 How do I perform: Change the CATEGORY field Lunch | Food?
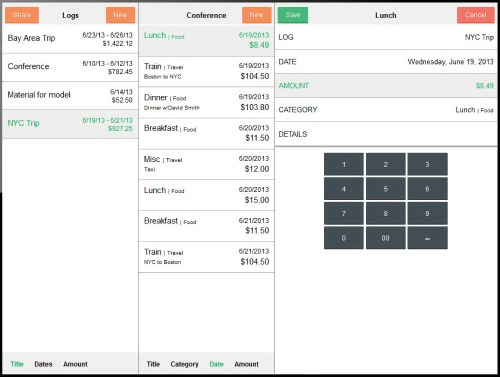tap(386, 110)
